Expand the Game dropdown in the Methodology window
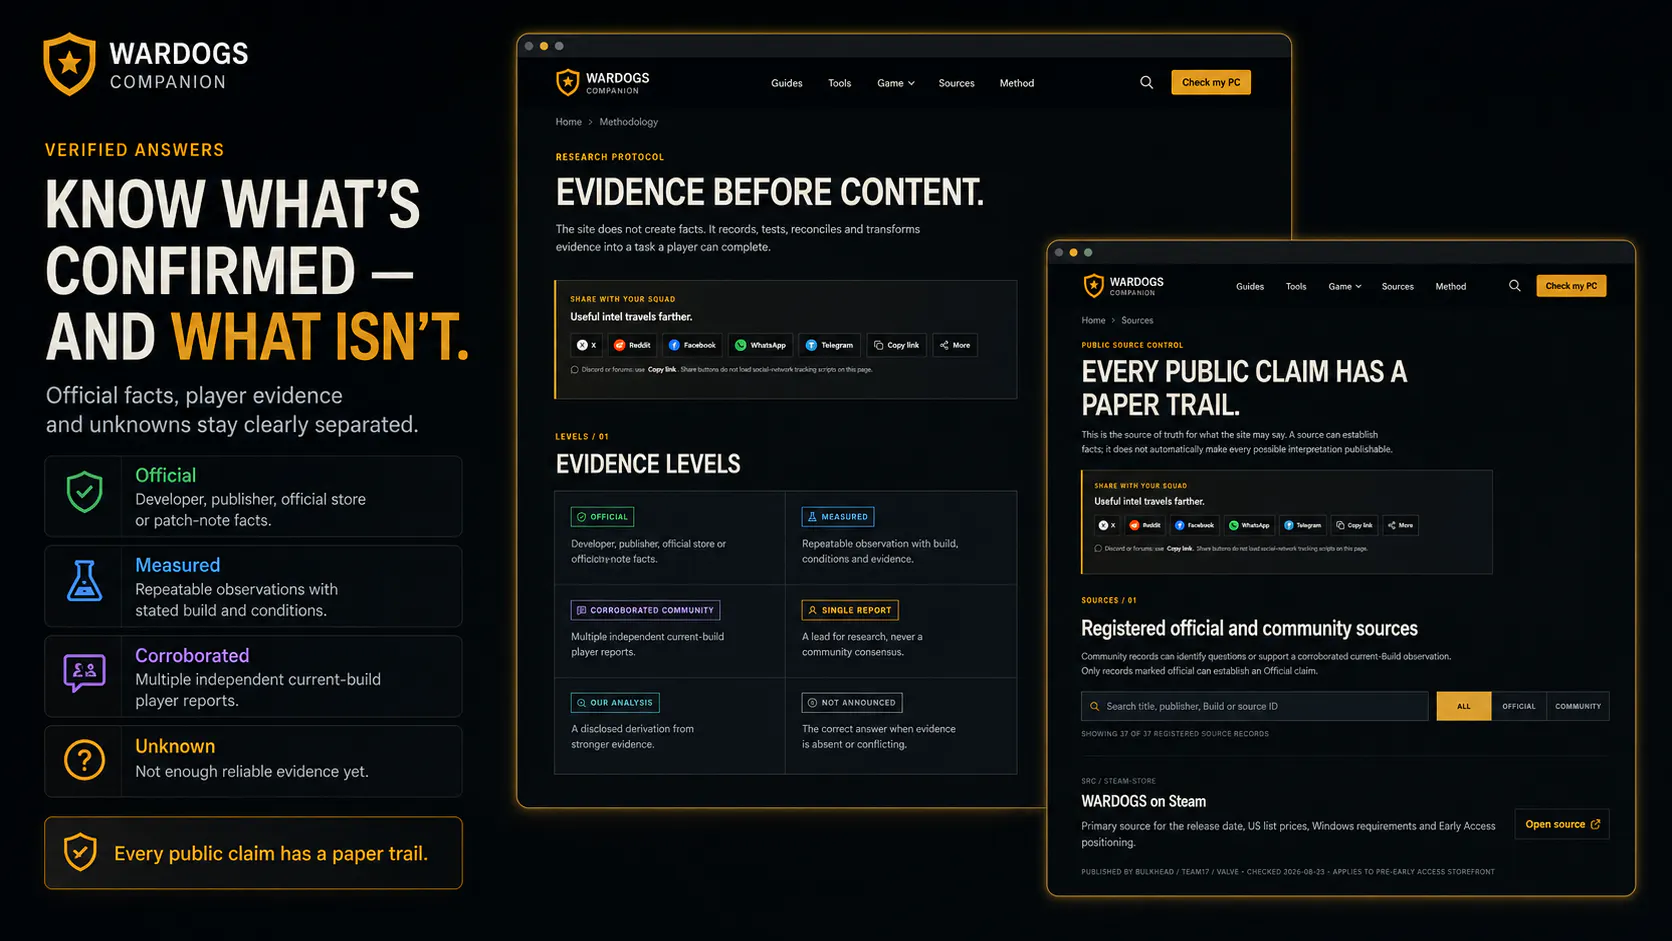 (x=896, y=83)
